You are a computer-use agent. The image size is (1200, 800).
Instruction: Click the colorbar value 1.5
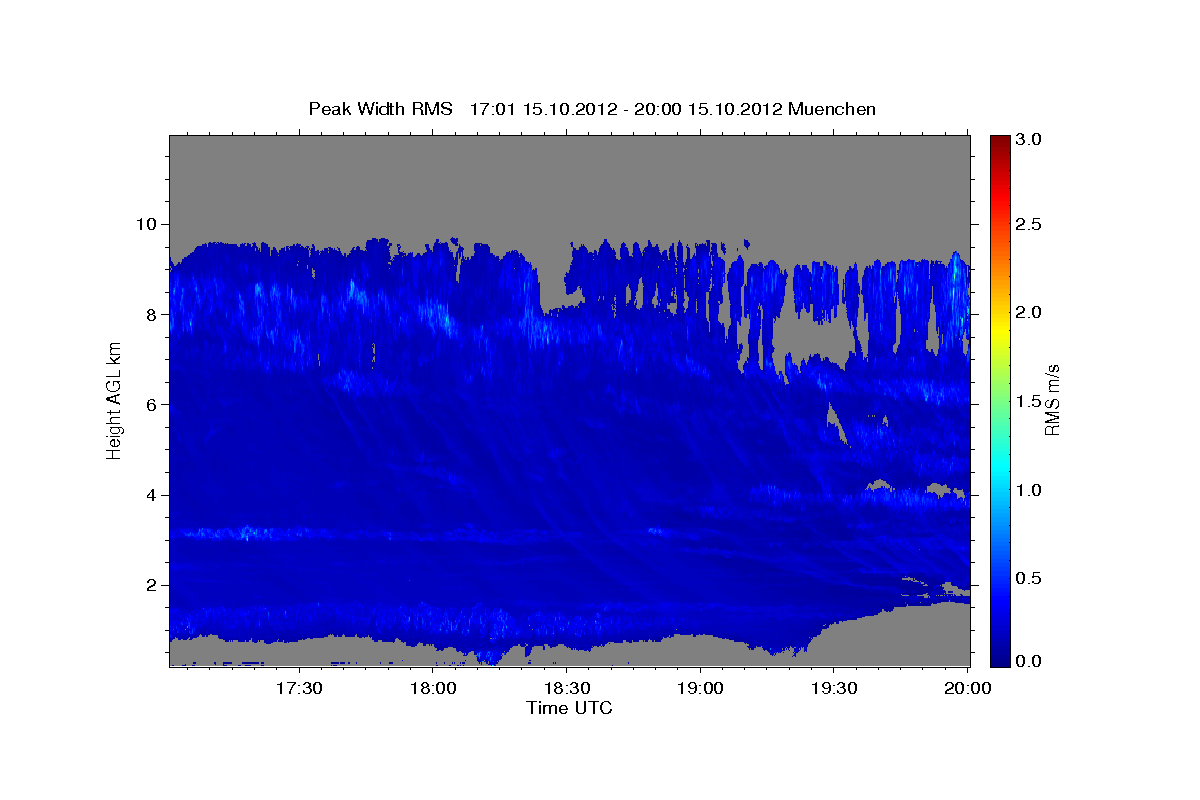[x=1030, y=401]
